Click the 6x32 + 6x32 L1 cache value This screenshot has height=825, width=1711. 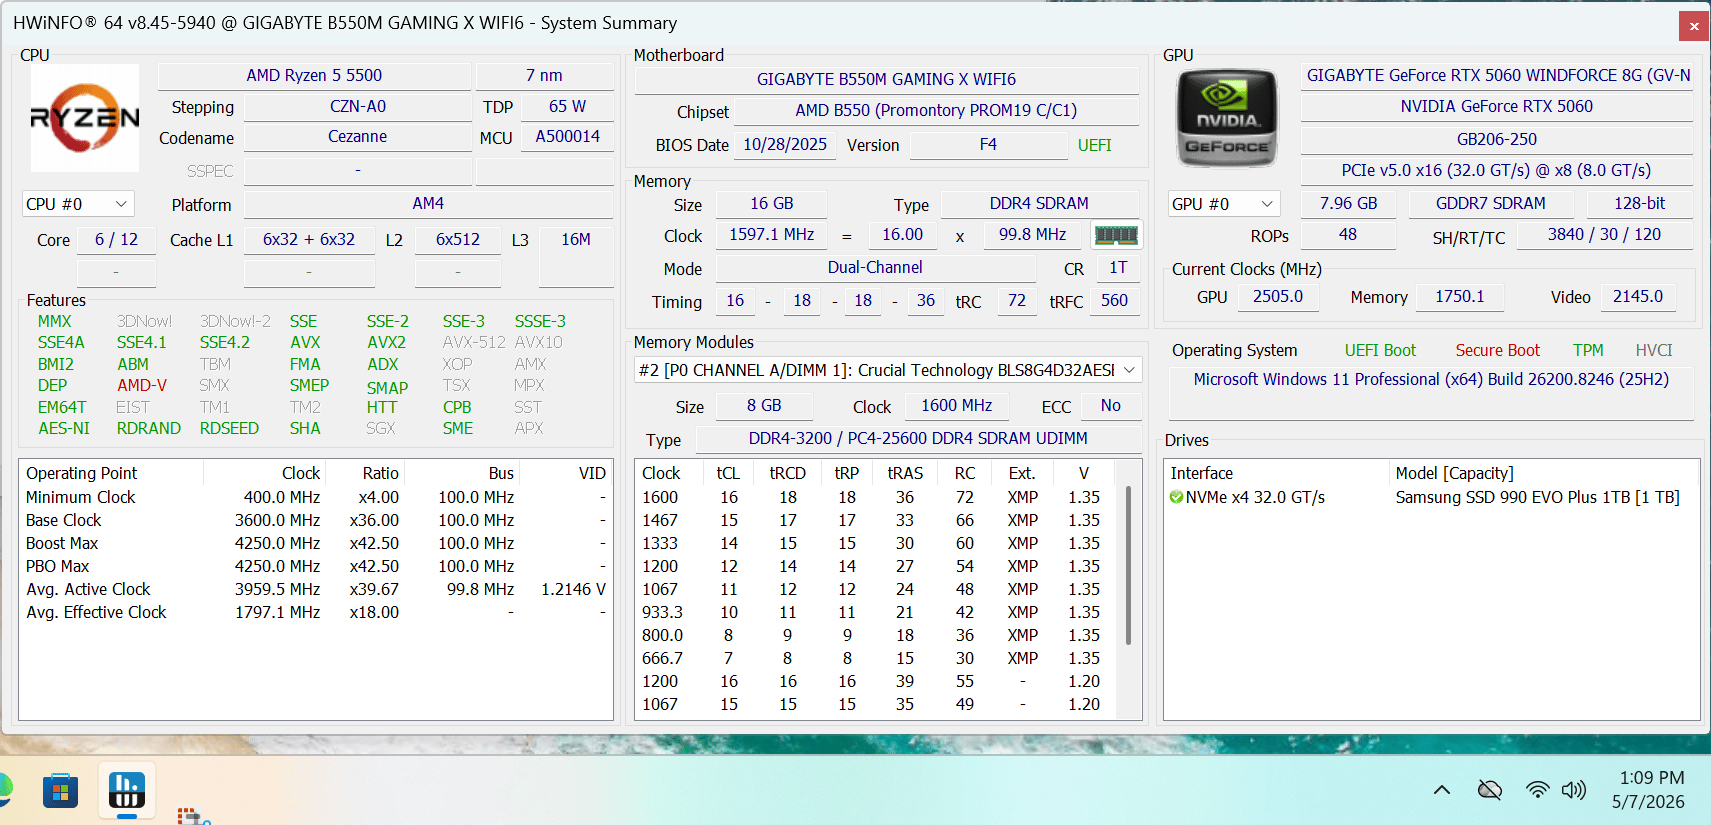click(309, 239)
